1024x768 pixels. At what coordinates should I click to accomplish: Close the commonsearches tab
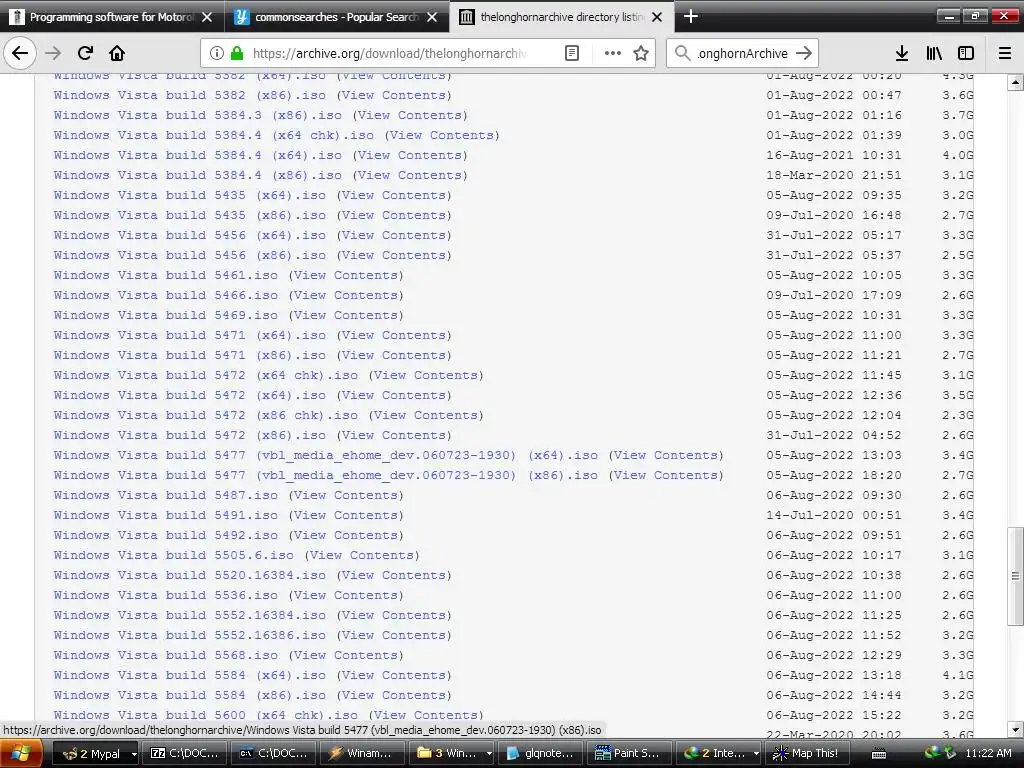432,17
